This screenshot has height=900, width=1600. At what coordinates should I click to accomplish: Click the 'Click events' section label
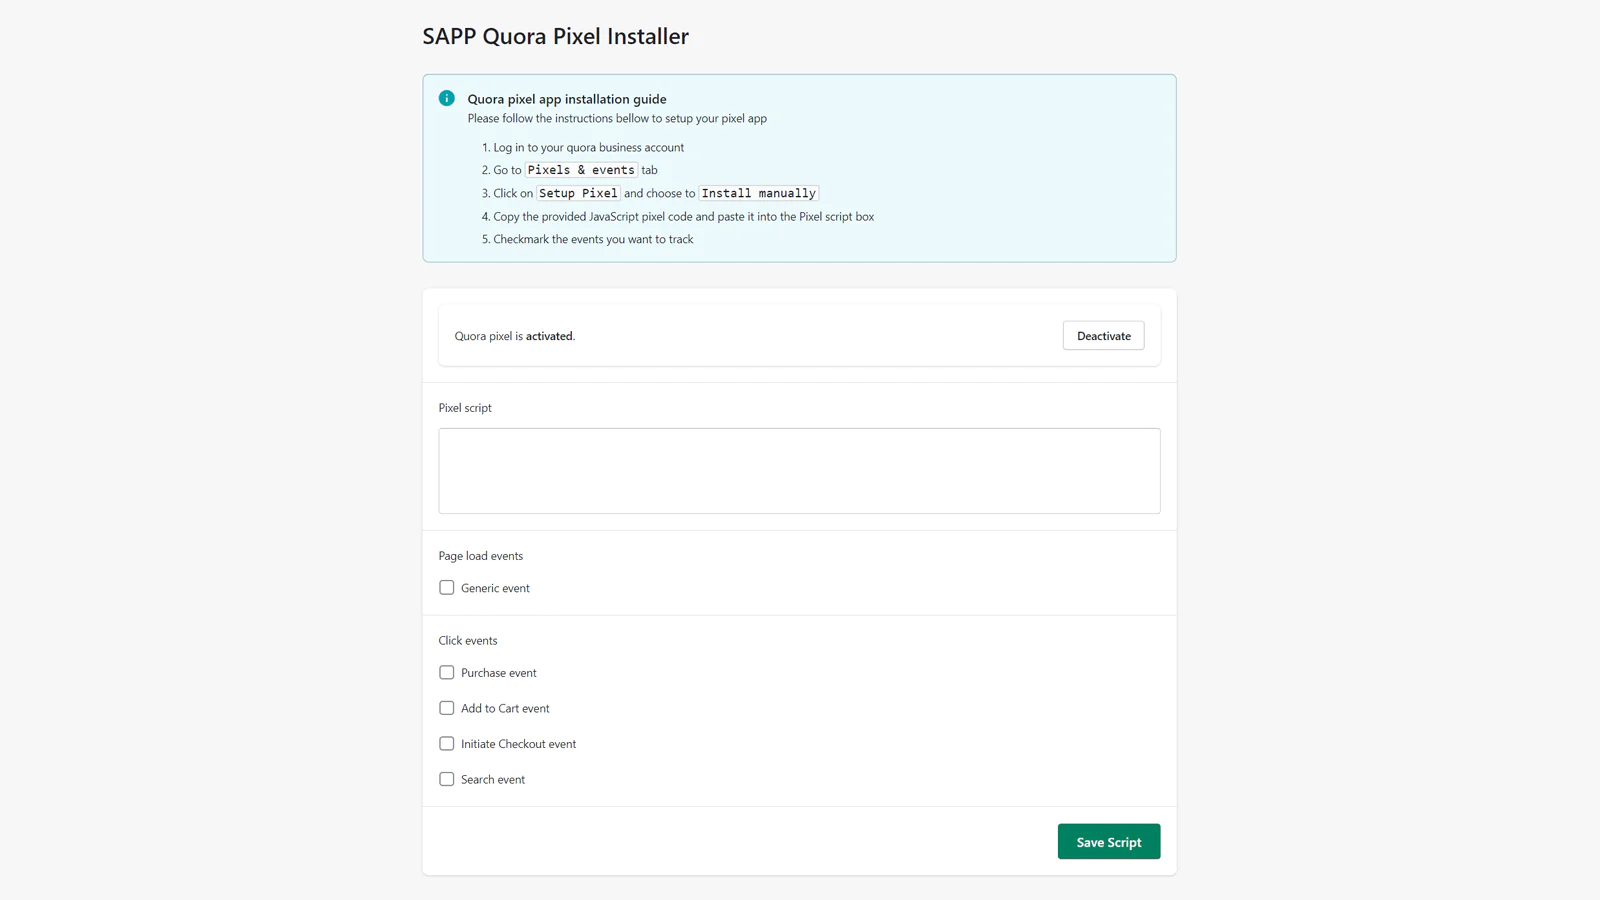click(467, 641)
